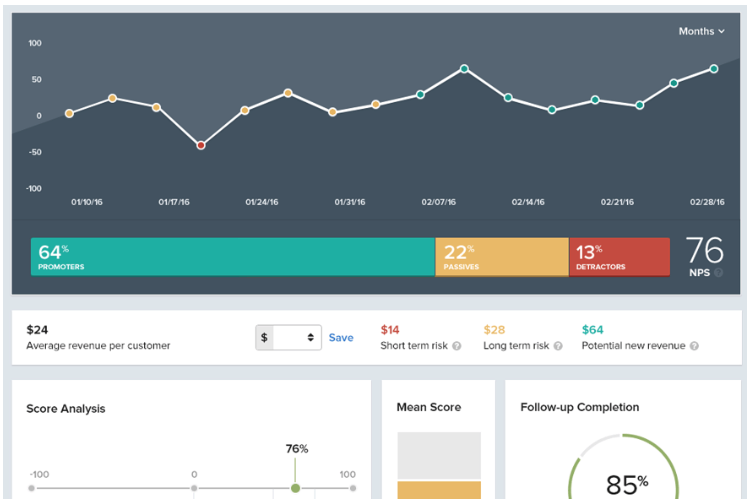
Task: Click the Save link for revenue
Action: pos(341,338)
